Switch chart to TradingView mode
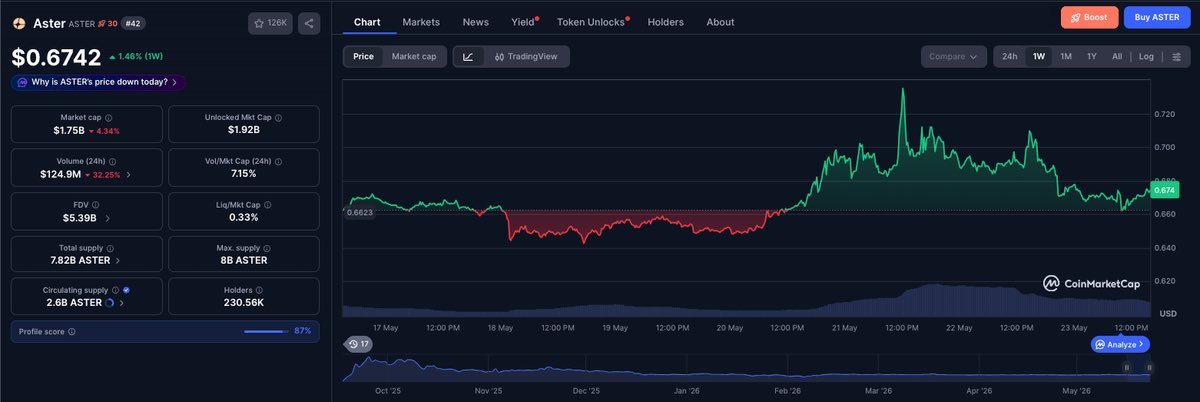The width and height of the screenshot is (1200, 402). [526, 56]
